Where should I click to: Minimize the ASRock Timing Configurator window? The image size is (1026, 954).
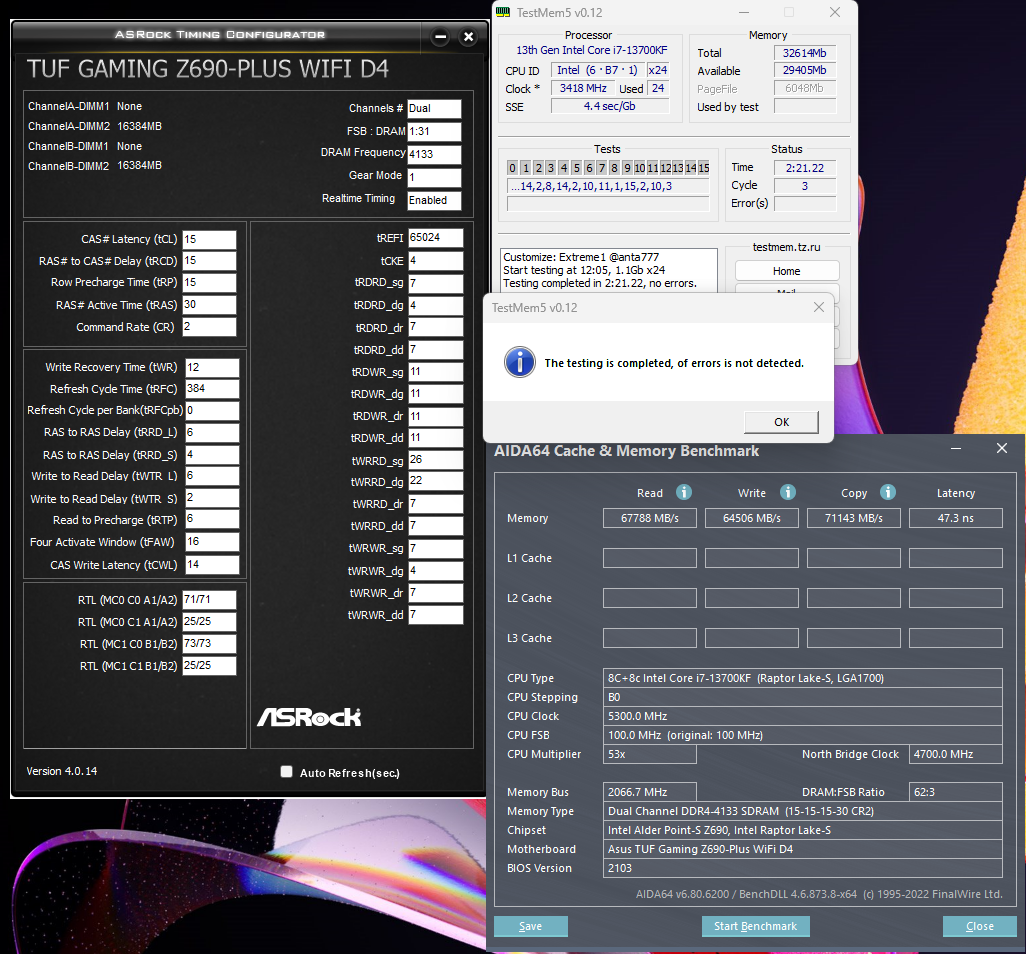point(440,37)
